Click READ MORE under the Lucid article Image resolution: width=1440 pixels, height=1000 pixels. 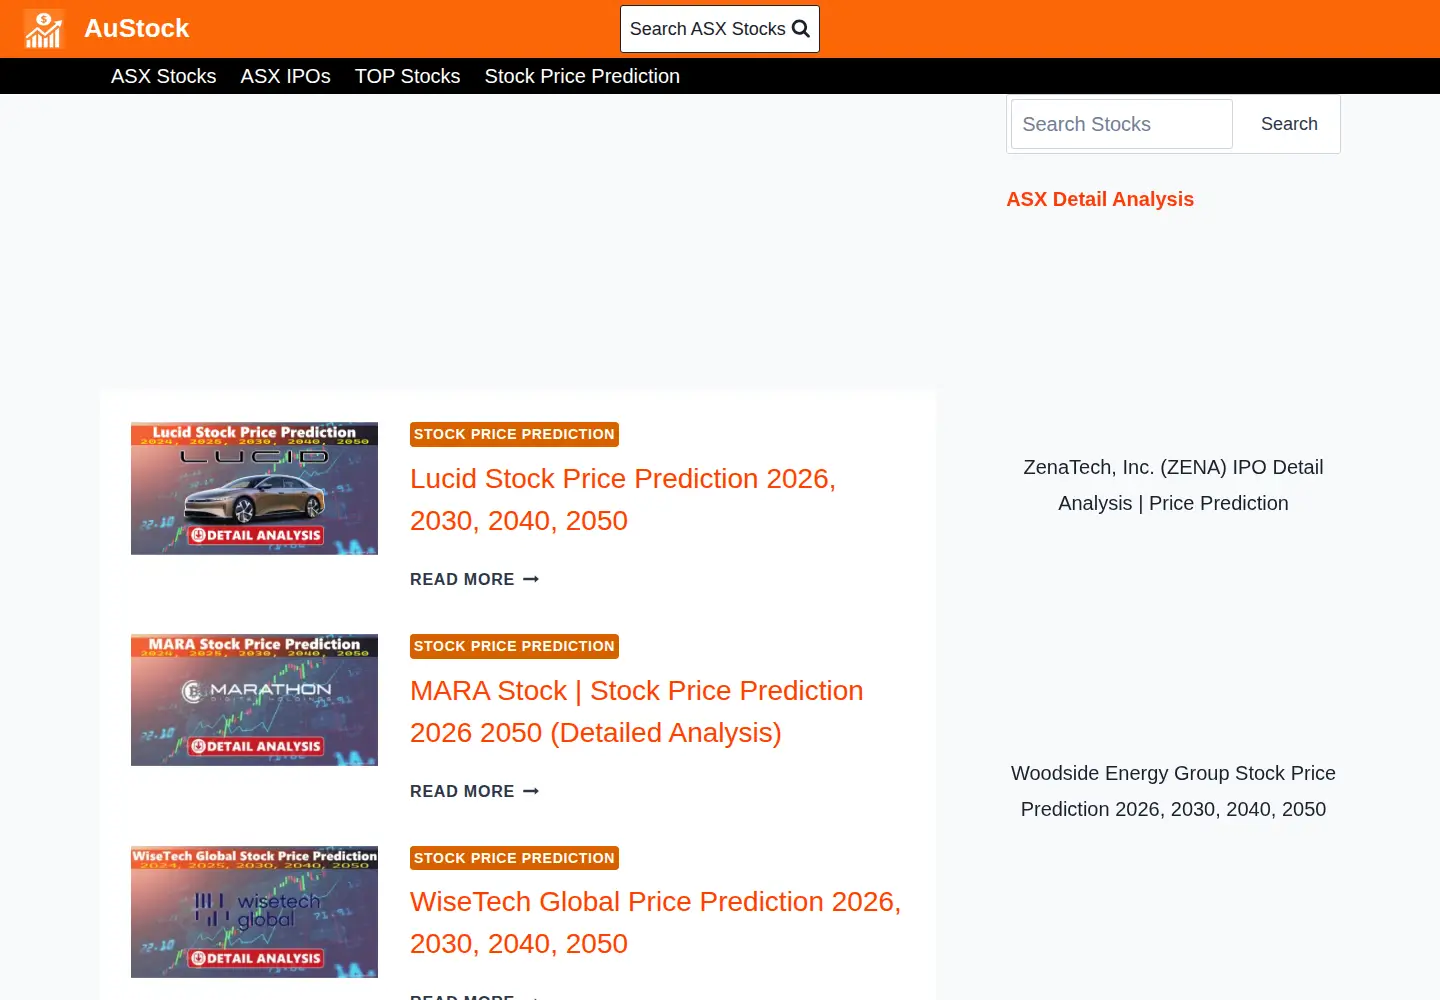(475, 579)
